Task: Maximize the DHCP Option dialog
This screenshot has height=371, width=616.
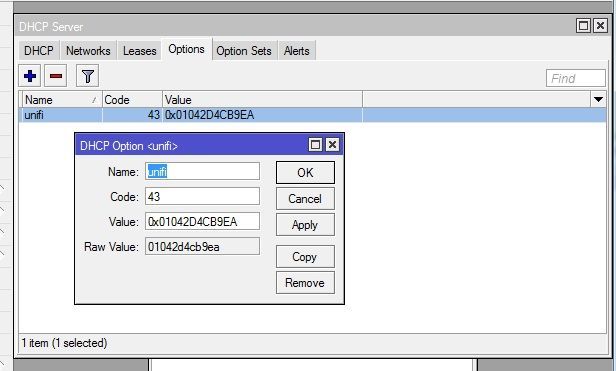Action: [x=315, y=145]
